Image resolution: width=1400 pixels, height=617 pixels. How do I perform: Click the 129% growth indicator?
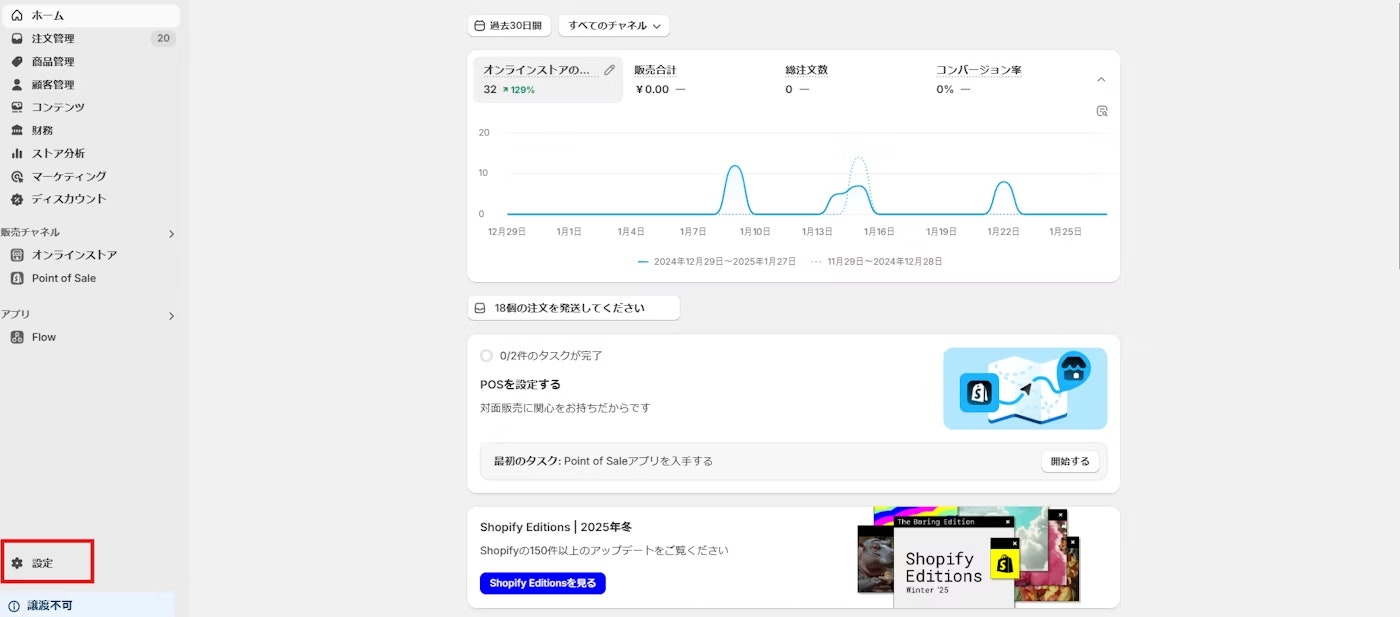pos(519,89)
